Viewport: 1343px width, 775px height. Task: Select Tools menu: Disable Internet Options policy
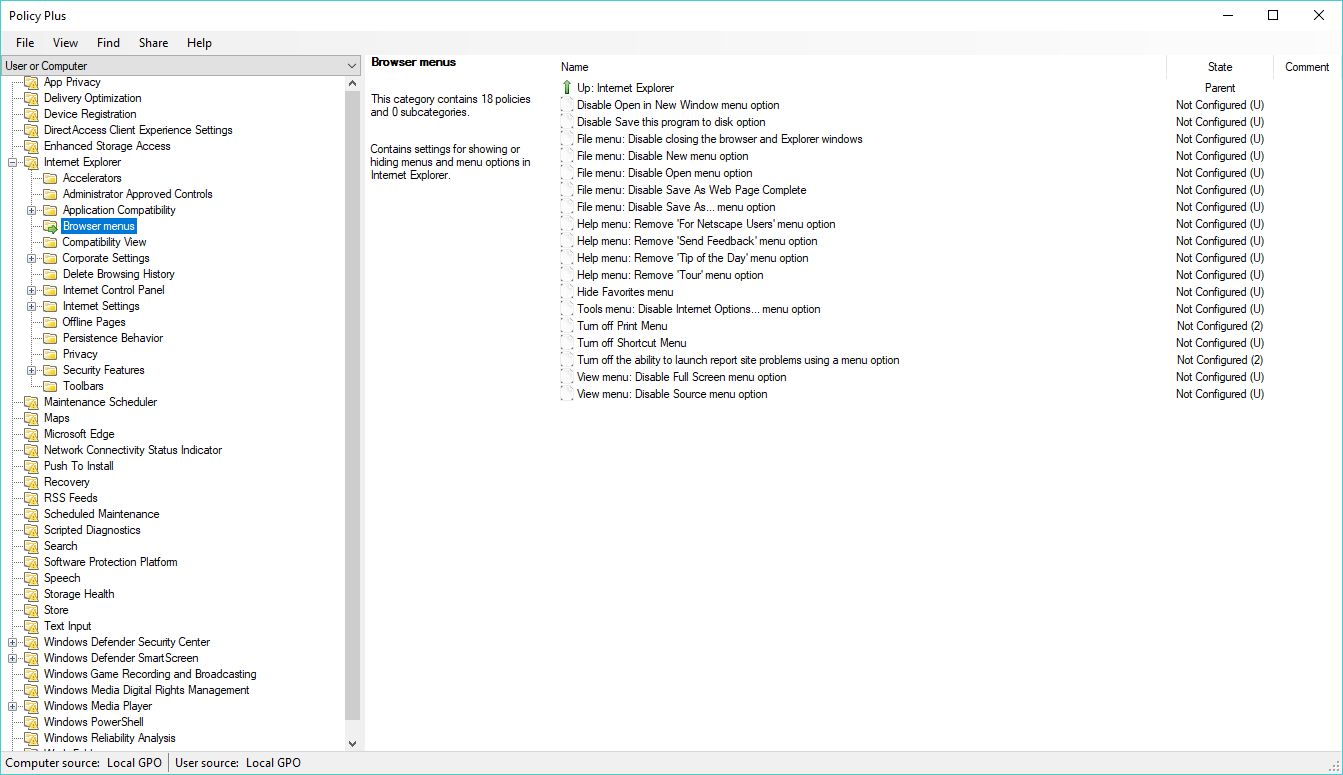click(698, 309)
